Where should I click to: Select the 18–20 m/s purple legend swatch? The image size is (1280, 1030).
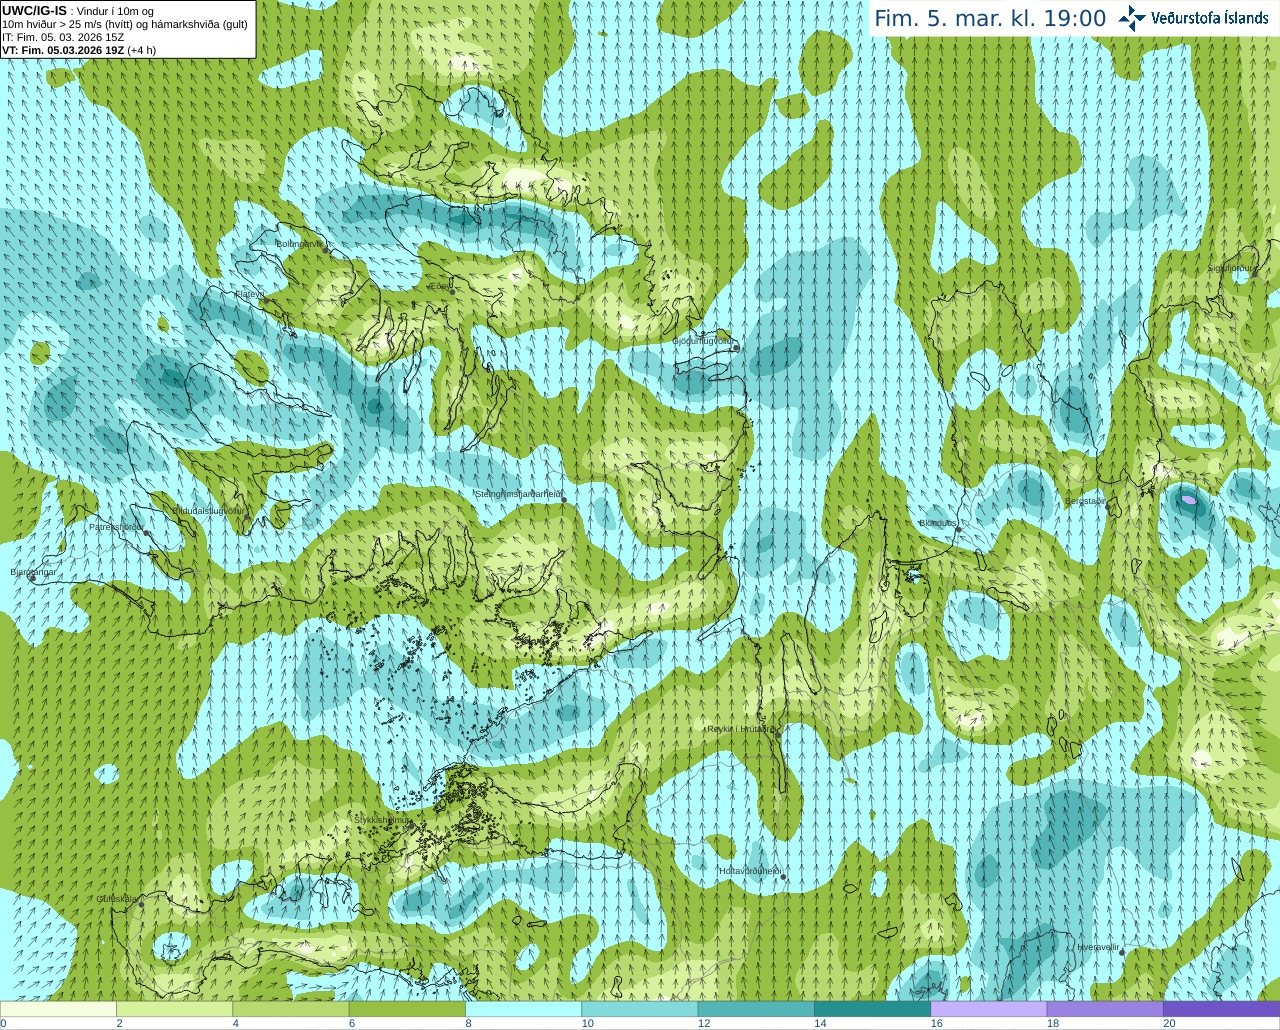[x=1105, y=1009]
